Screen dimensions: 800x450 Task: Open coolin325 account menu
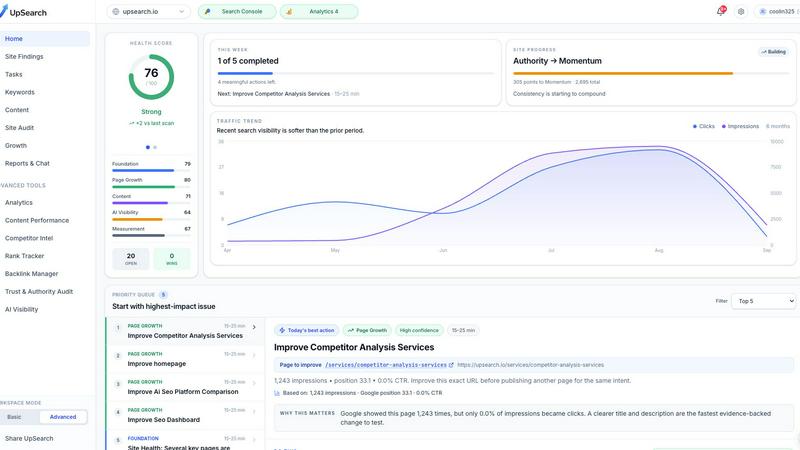coord(777,11)
